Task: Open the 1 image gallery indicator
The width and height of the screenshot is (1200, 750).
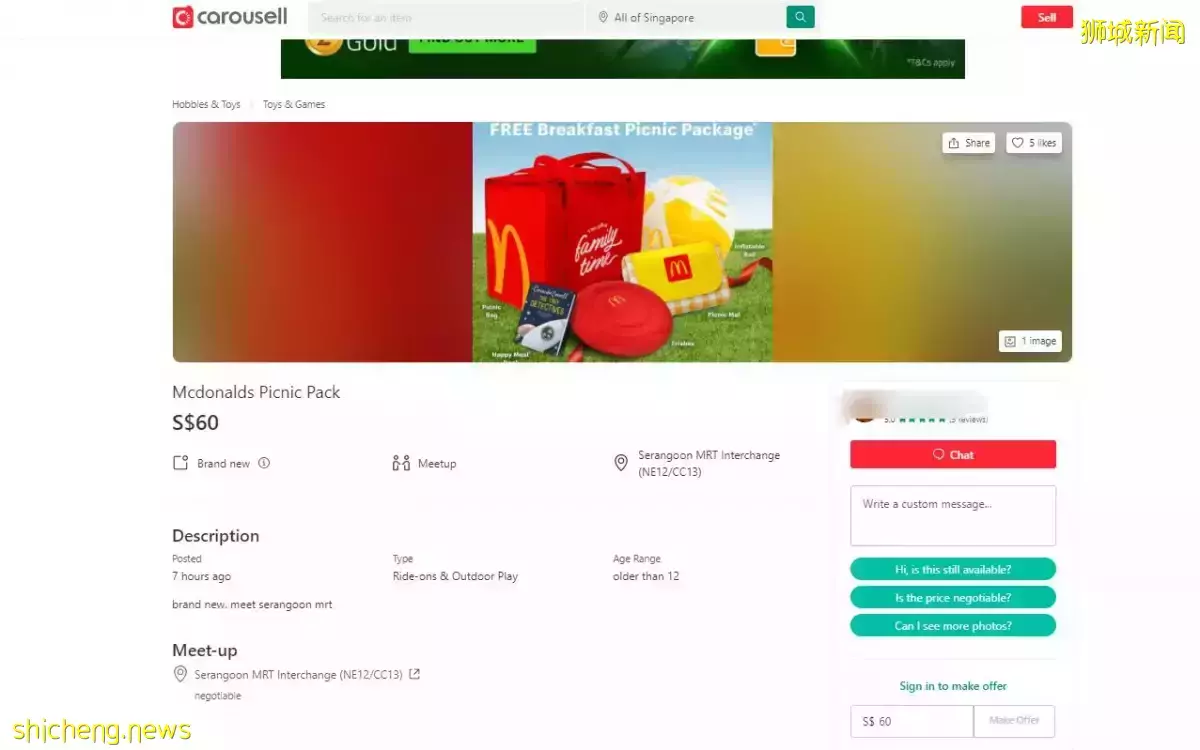Action: point(1030,341)
